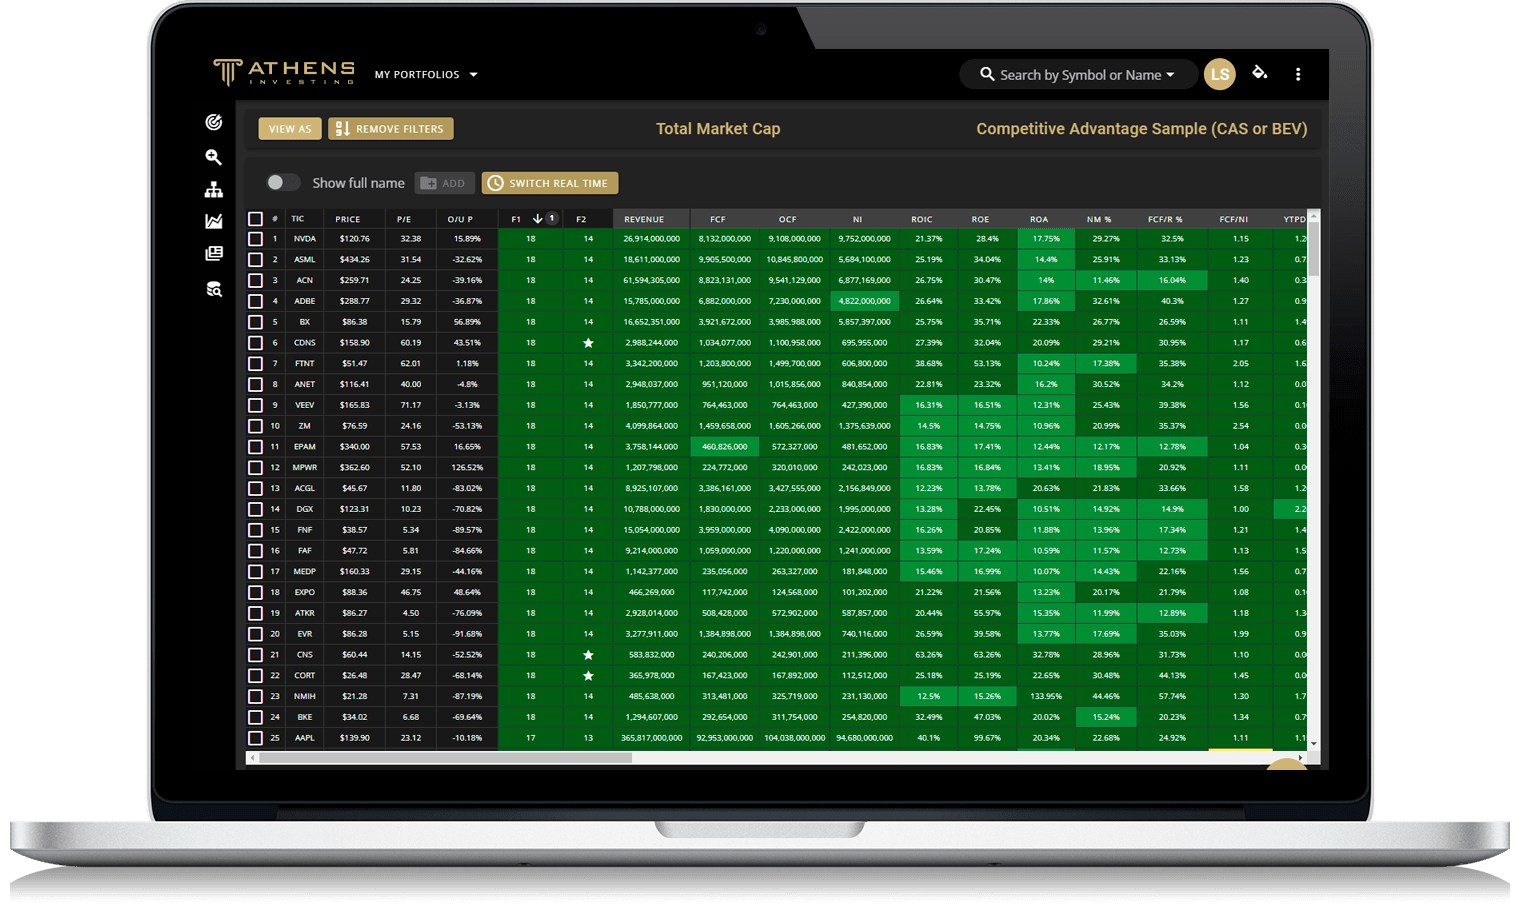Expand the My Portfolios dropdown
The image size is (1520, 920).
[426, 75]
